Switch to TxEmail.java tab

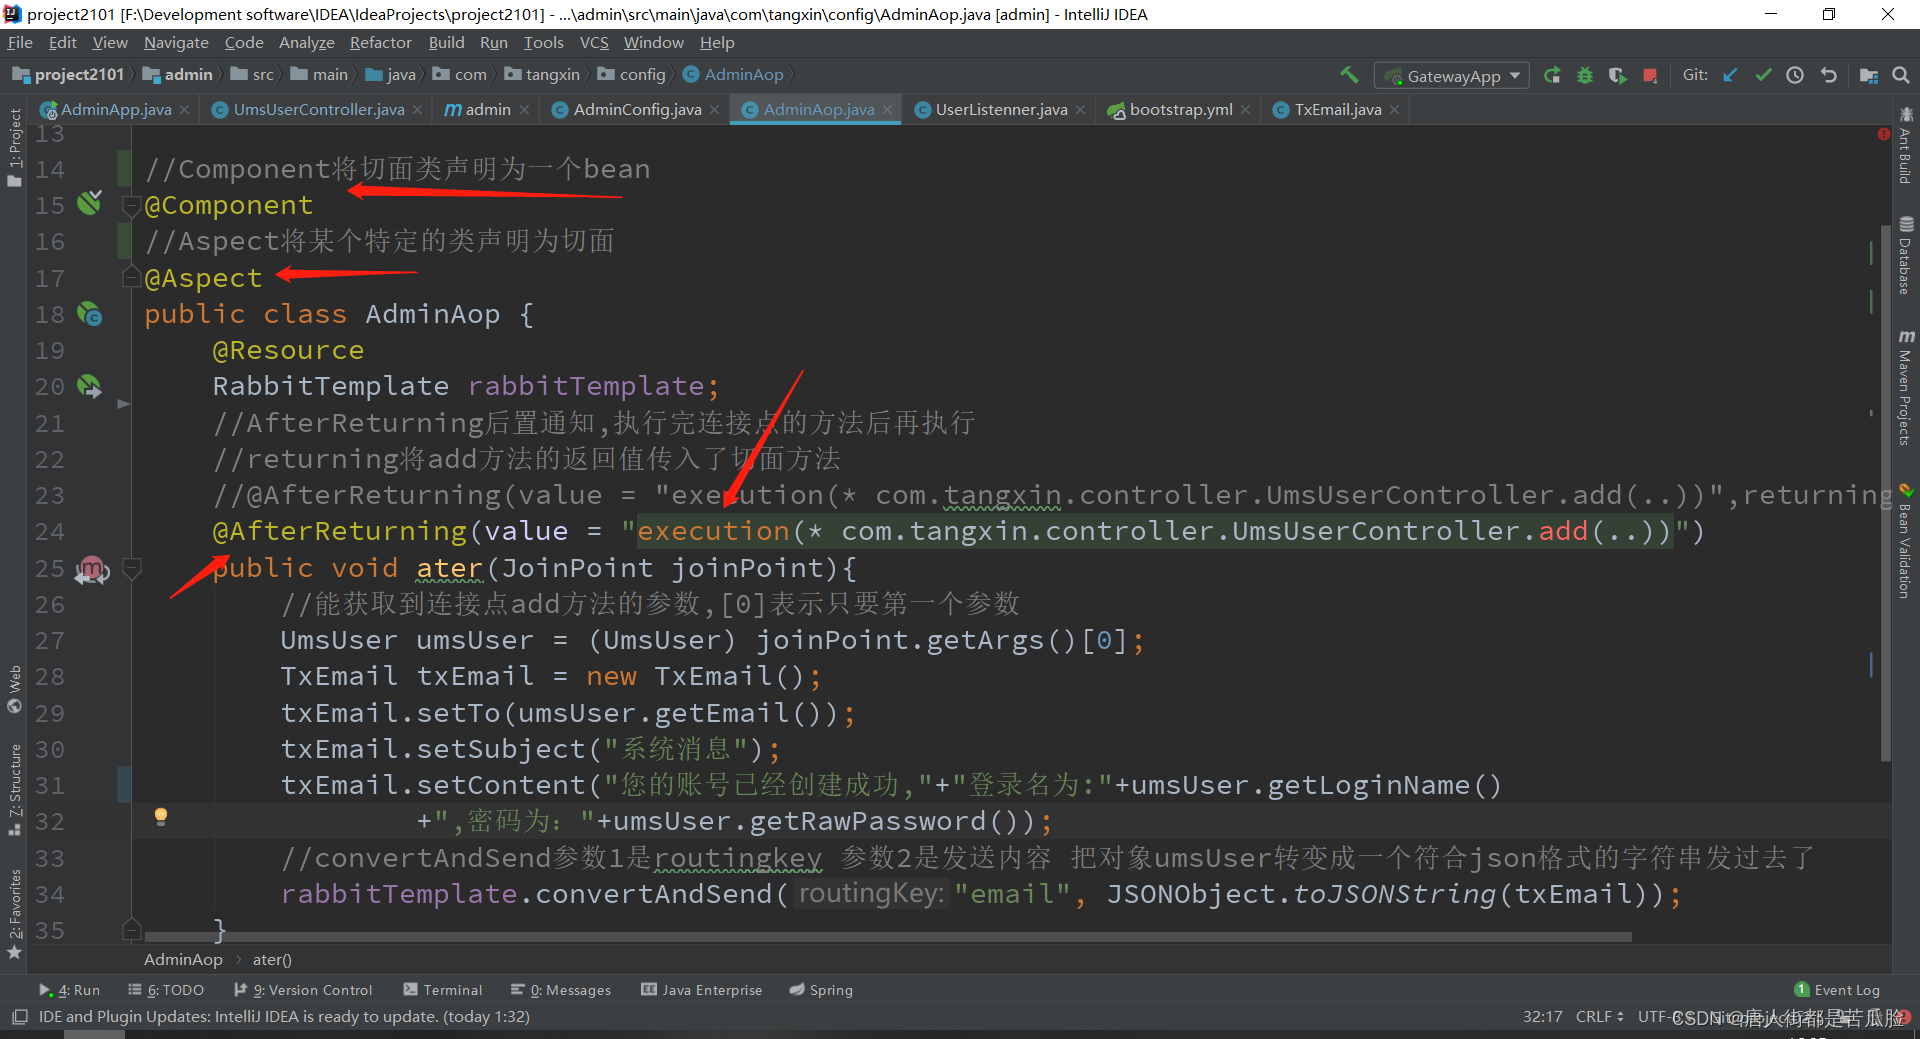point(1337,110)
